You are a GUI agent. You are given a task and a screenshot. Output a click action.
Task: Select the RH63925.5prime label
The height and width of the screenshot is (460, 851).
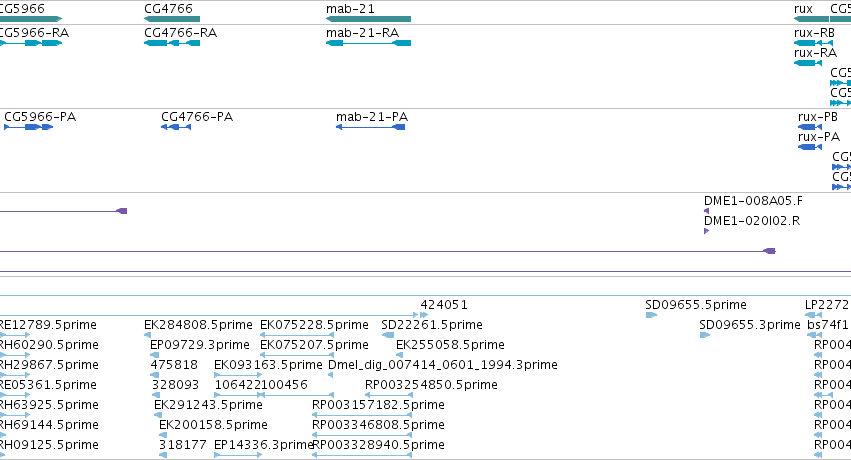(48, 405)
